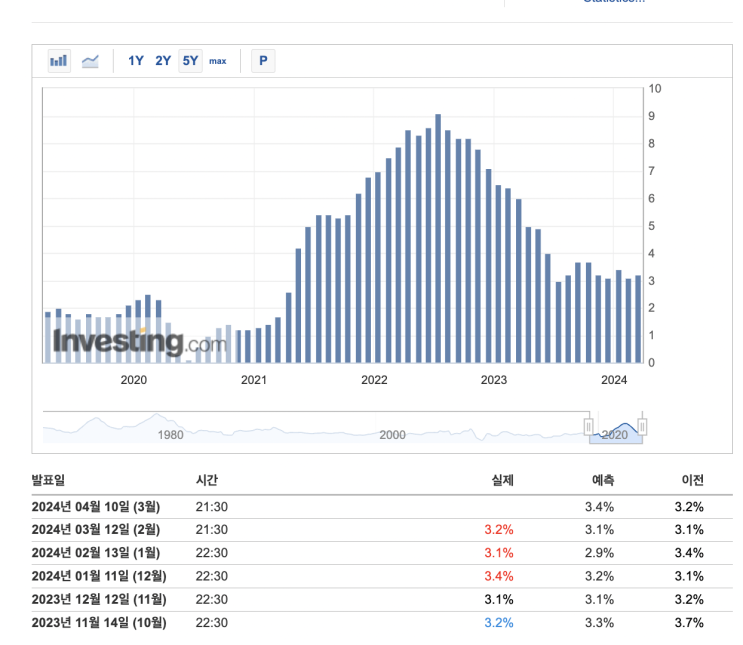Click forecast 3.4% in 04월 10일 row
The image size is (743, 645).
(599, 507)
